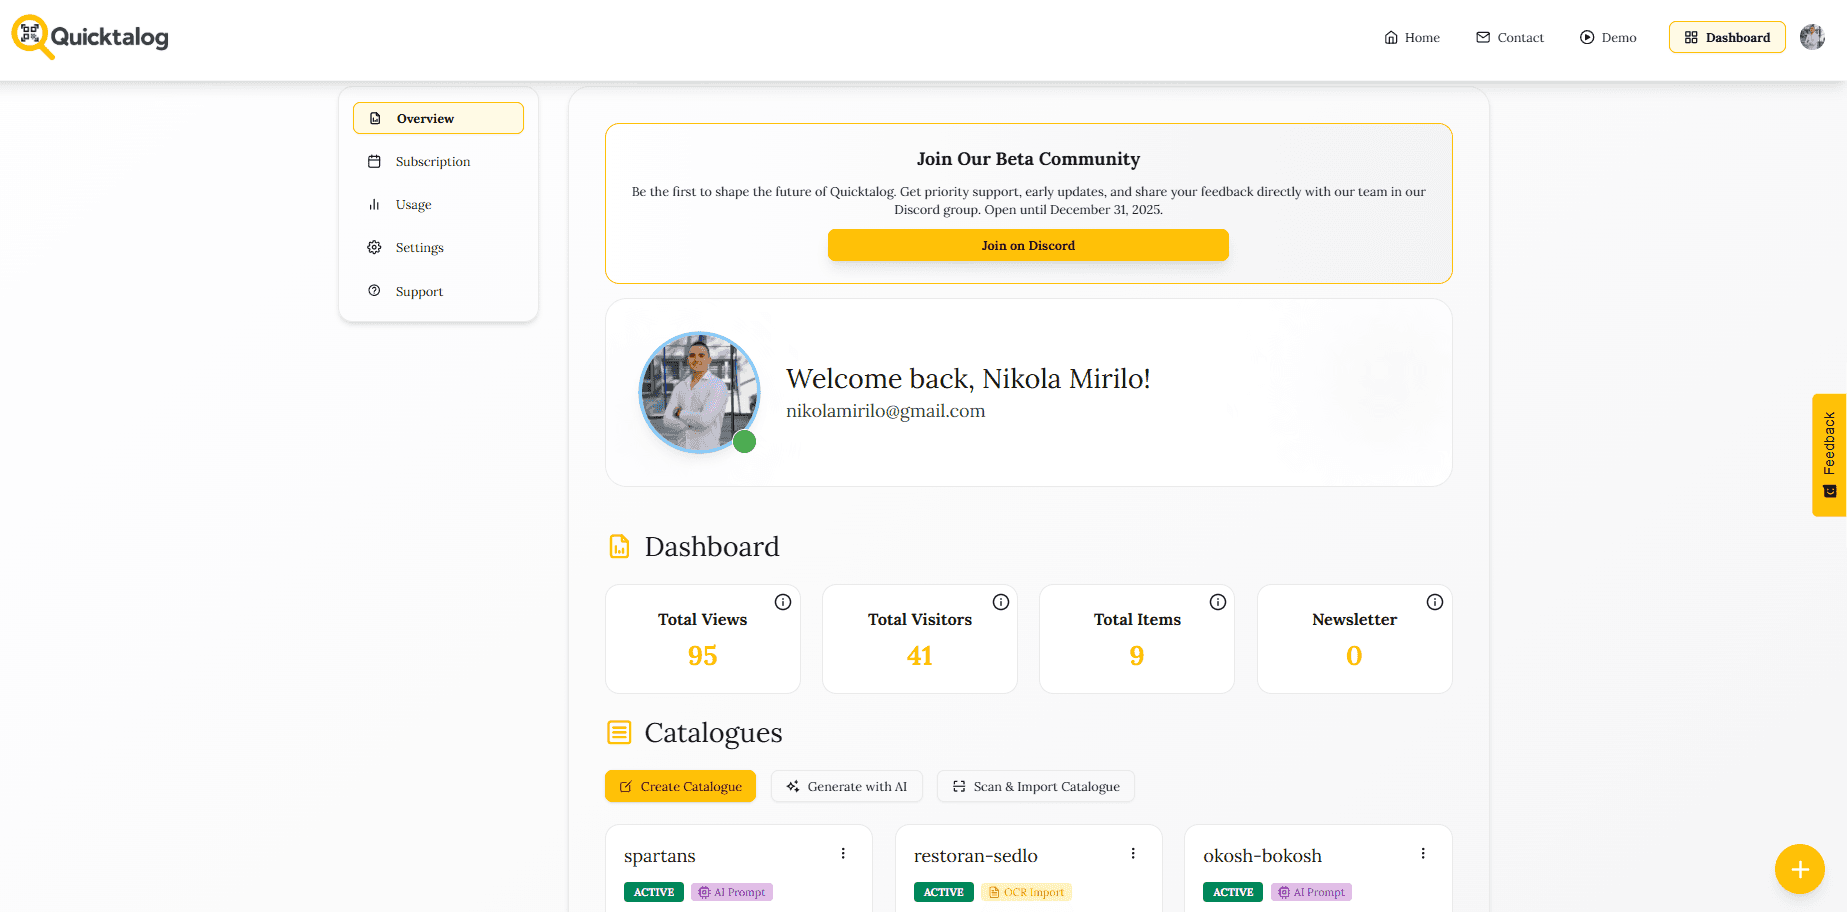
Task: Click Generate with AI
Action: pyautogui.click(x=846, y=787)
